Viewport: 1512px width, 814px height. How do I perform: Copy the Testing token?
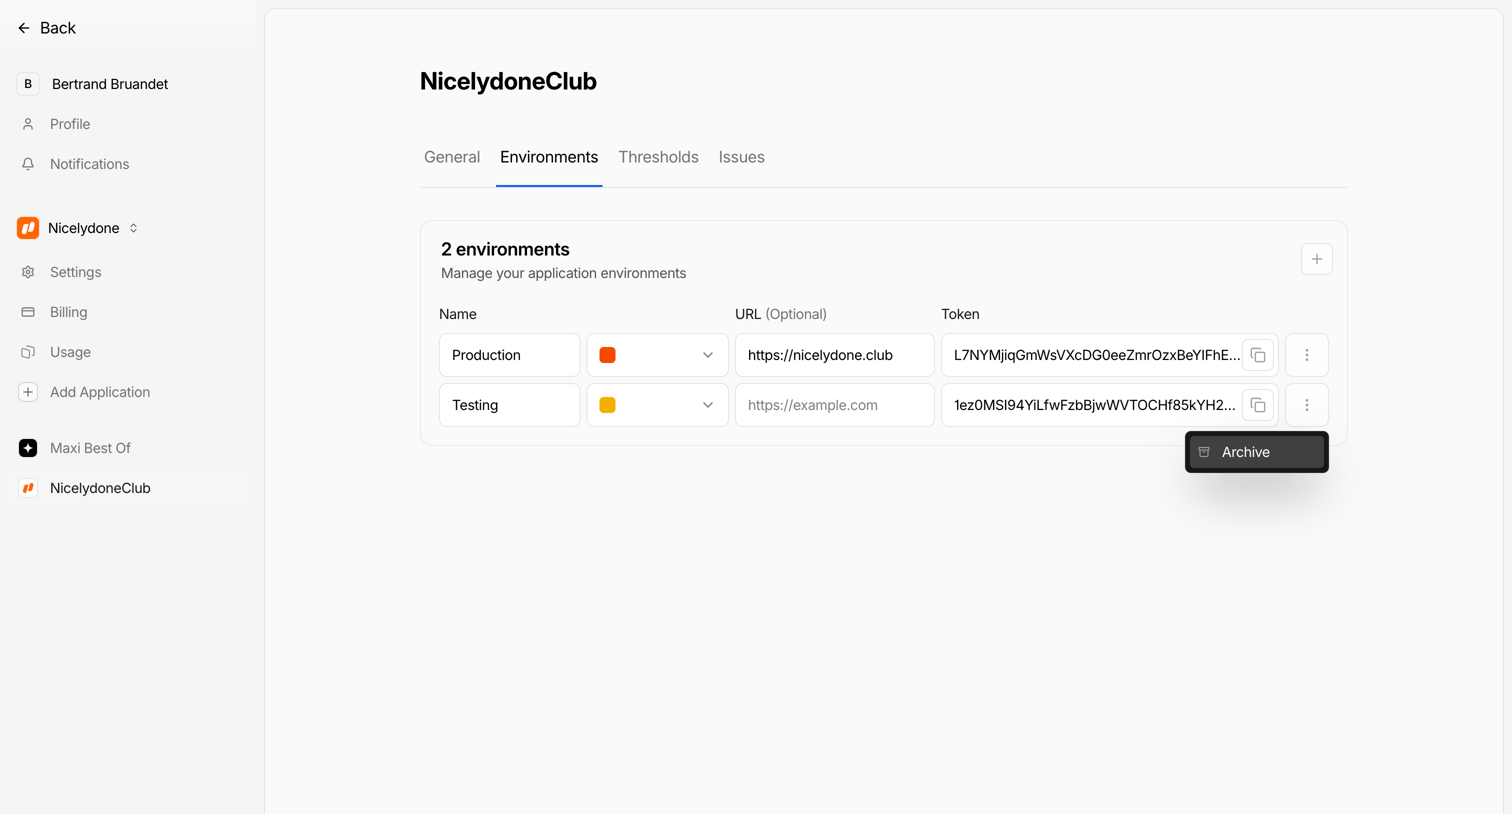[1258, 405]
